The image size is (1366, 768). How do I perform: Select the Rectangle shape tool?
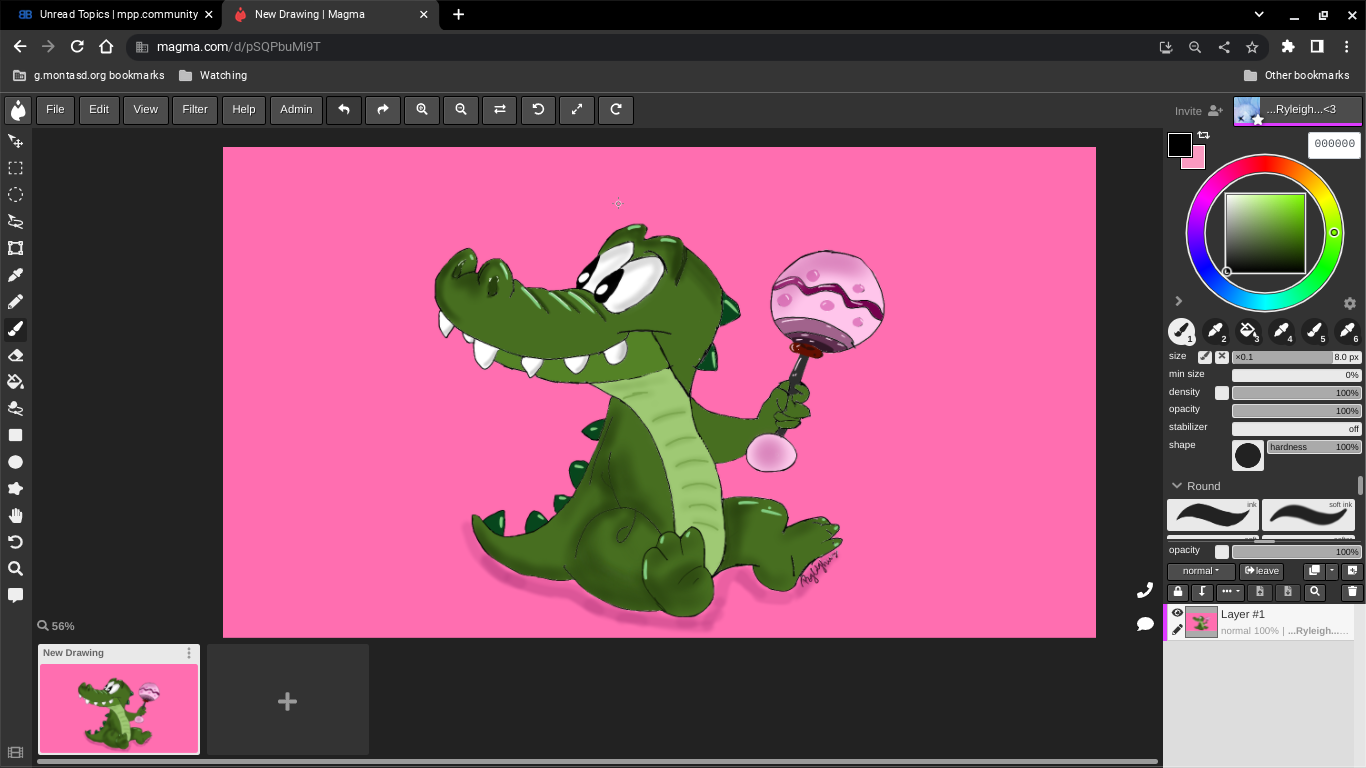(x=15, y=435)
